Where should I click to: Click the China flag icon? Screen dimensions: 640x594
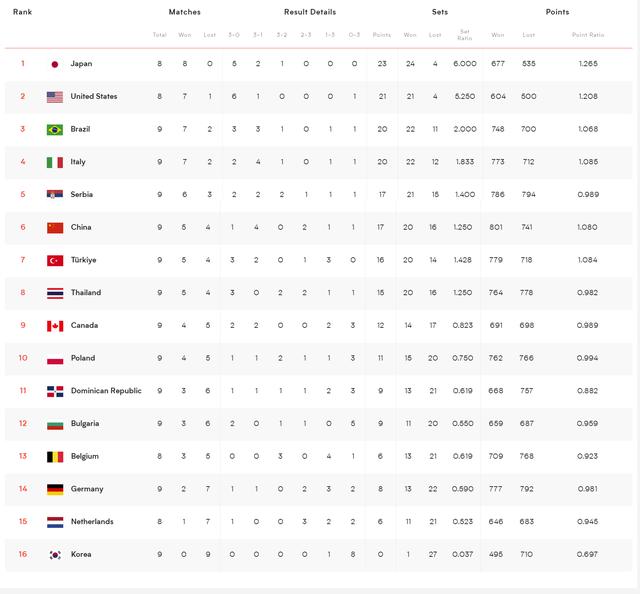55,228
